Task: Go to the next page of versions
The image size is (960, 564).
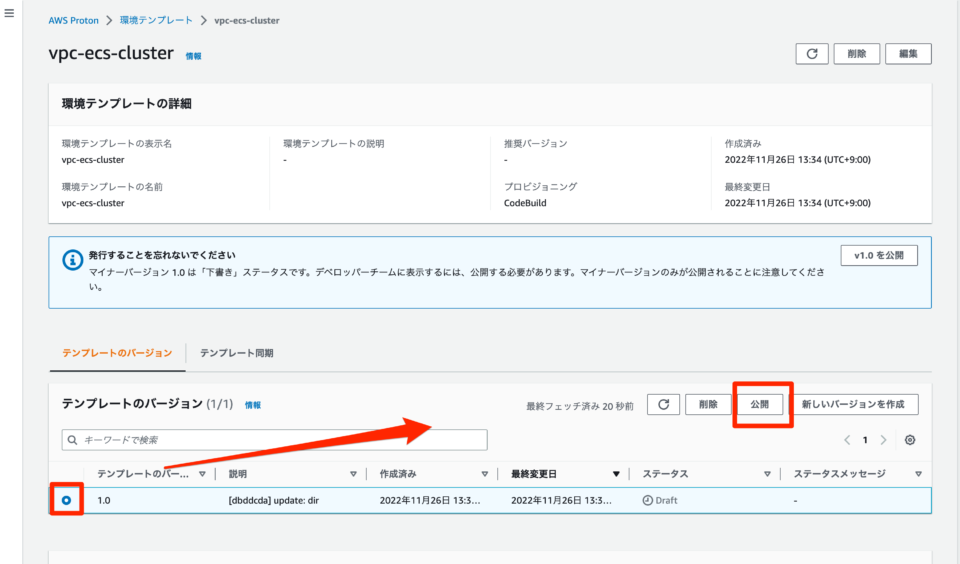Action: tap(883, 440)
